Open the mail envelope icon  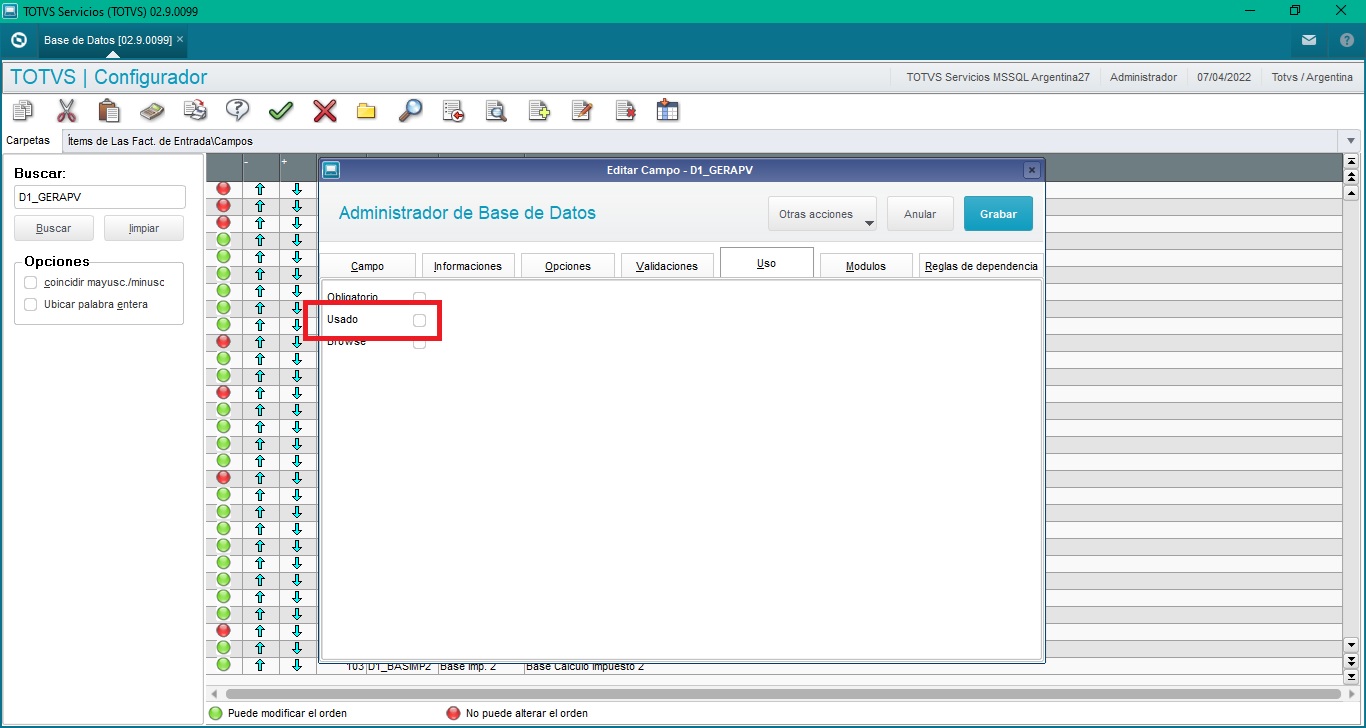[1309, 40]
